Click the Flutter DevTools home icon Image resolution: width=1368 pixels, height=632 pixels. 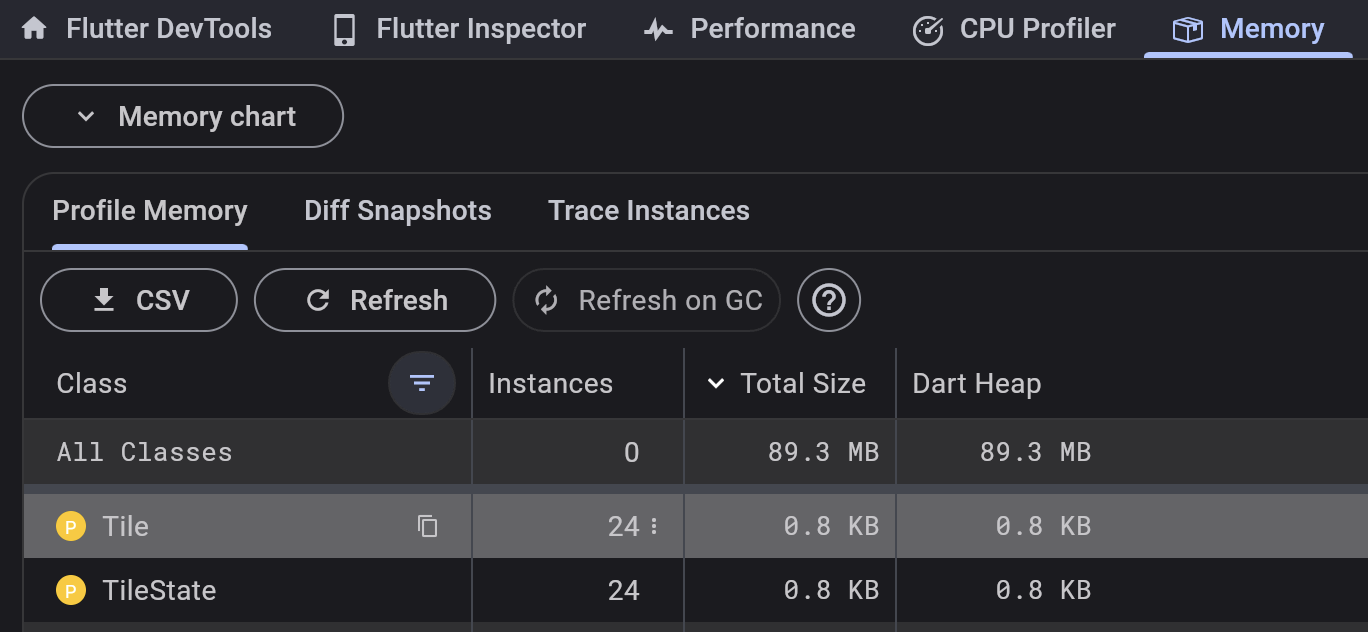(34, 29)
